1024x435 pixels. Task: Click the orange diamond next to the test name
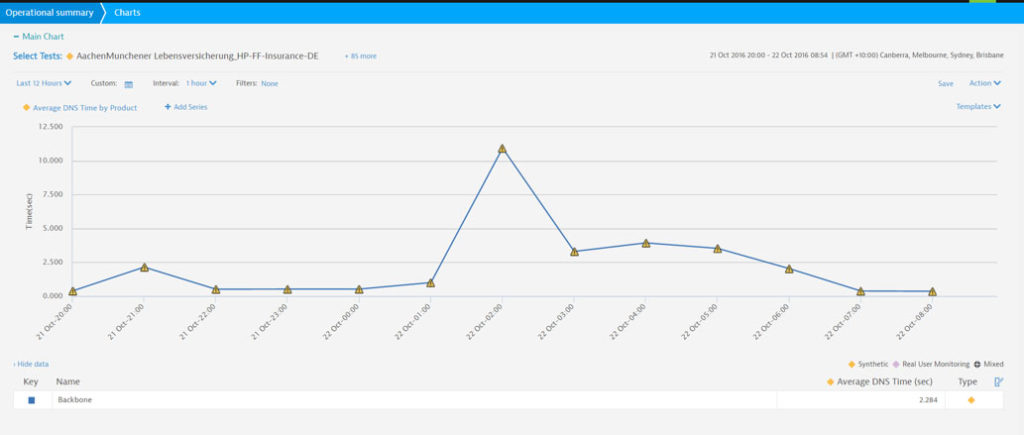69,56
